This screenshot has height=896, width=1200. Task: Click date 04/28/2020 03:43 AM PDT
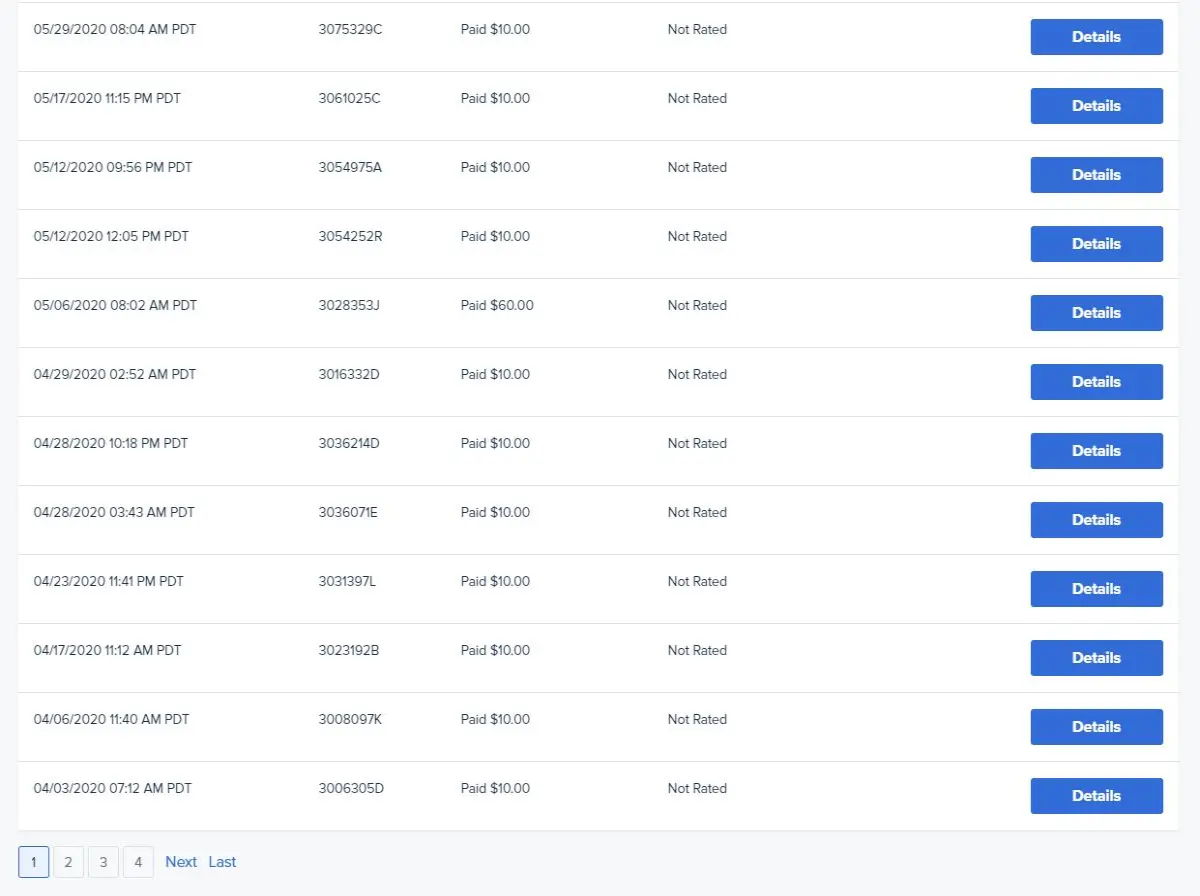click(114, 513)
